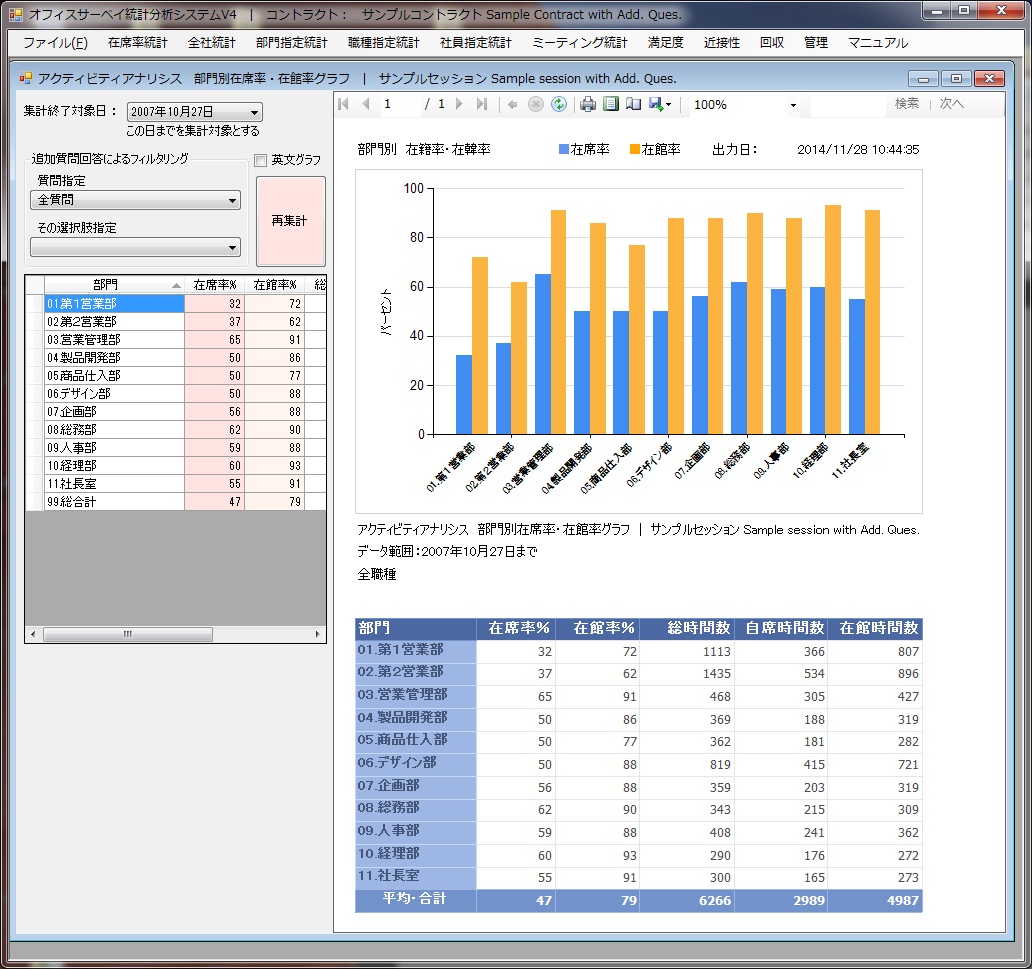The height and width of the screenshot is (969, 1032).
Task: Open the ファイル(F) menu
Action: pos(55,43)
